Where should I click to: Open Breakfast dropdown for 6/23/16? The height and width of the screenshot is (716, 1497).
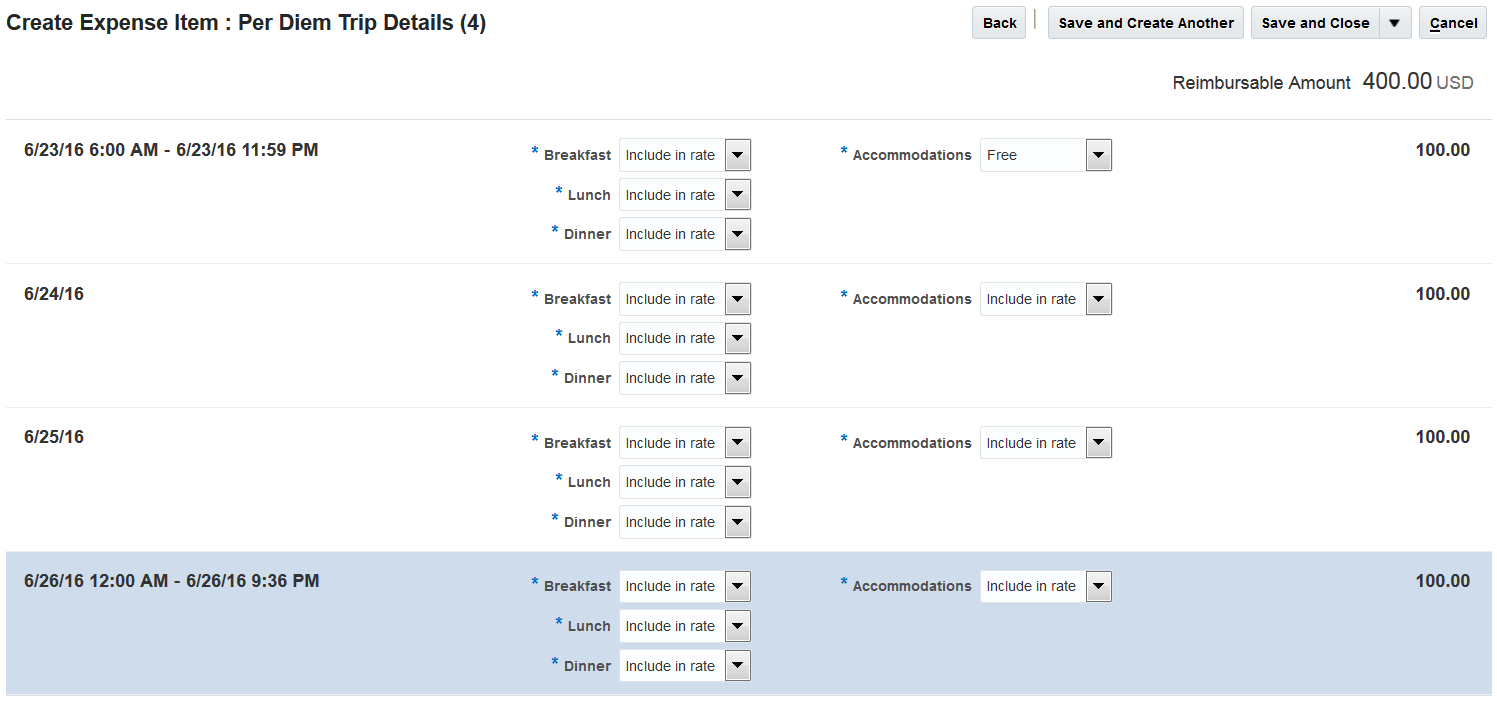pyautogui.click(x=737, y=155)
